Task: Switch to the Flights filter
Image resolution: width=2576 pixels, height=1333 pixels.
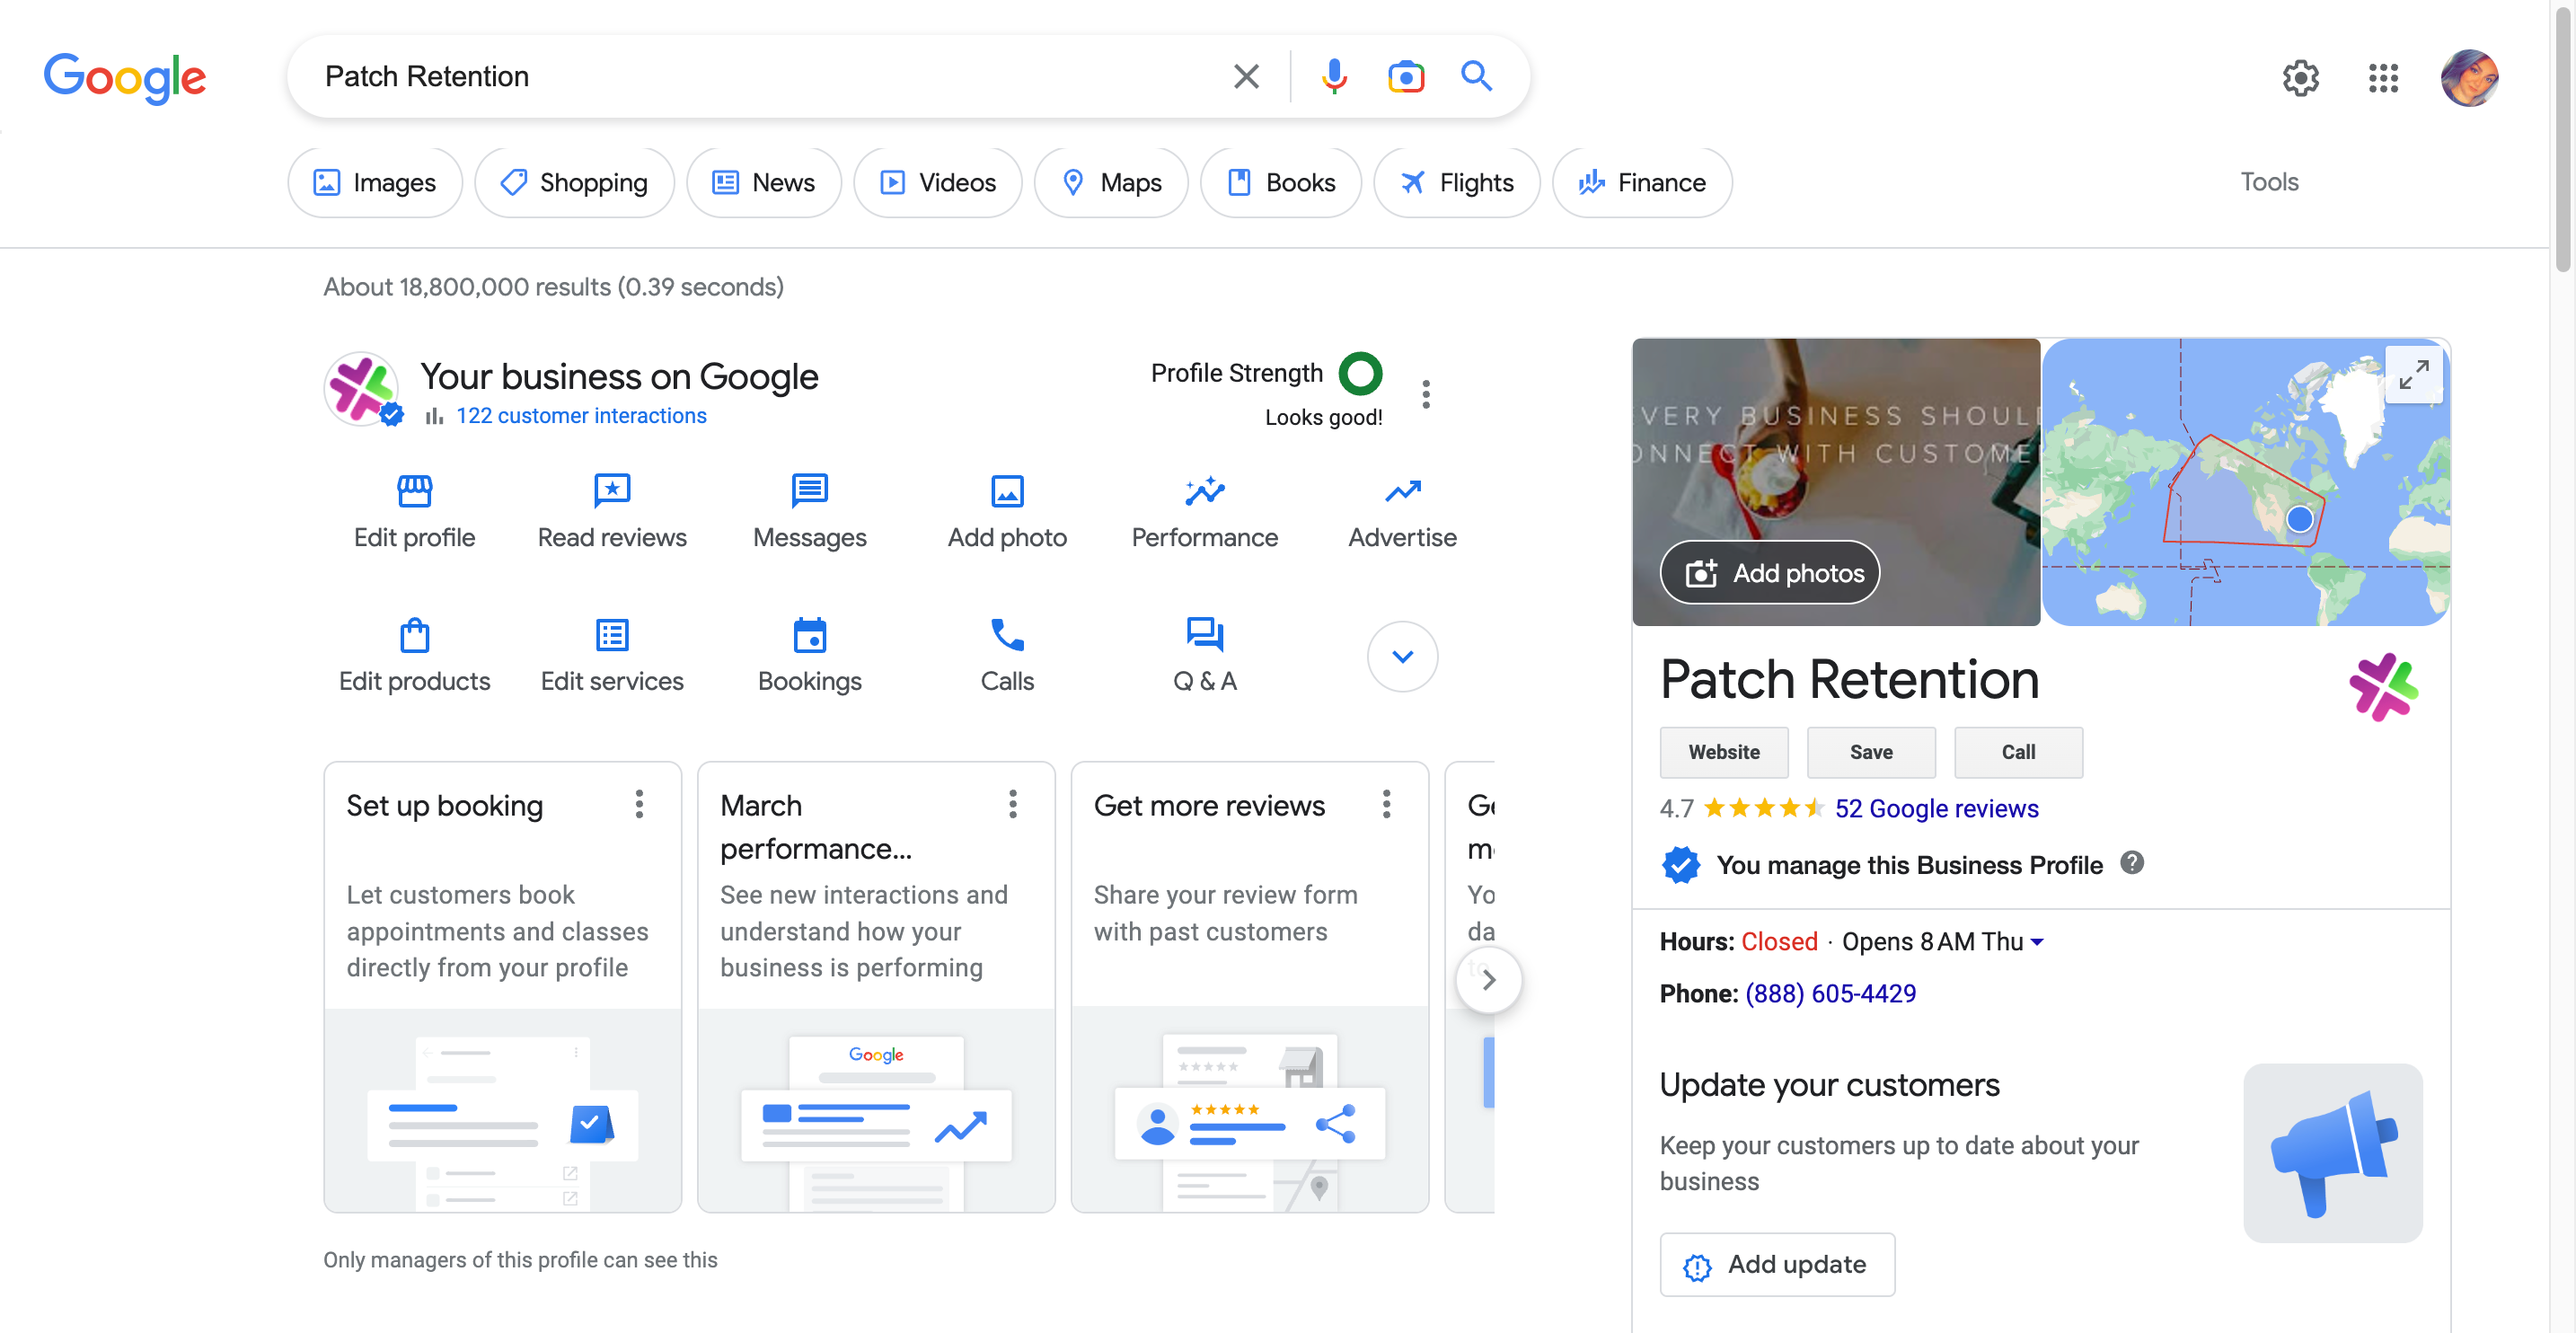Action: pos(1456,182)
